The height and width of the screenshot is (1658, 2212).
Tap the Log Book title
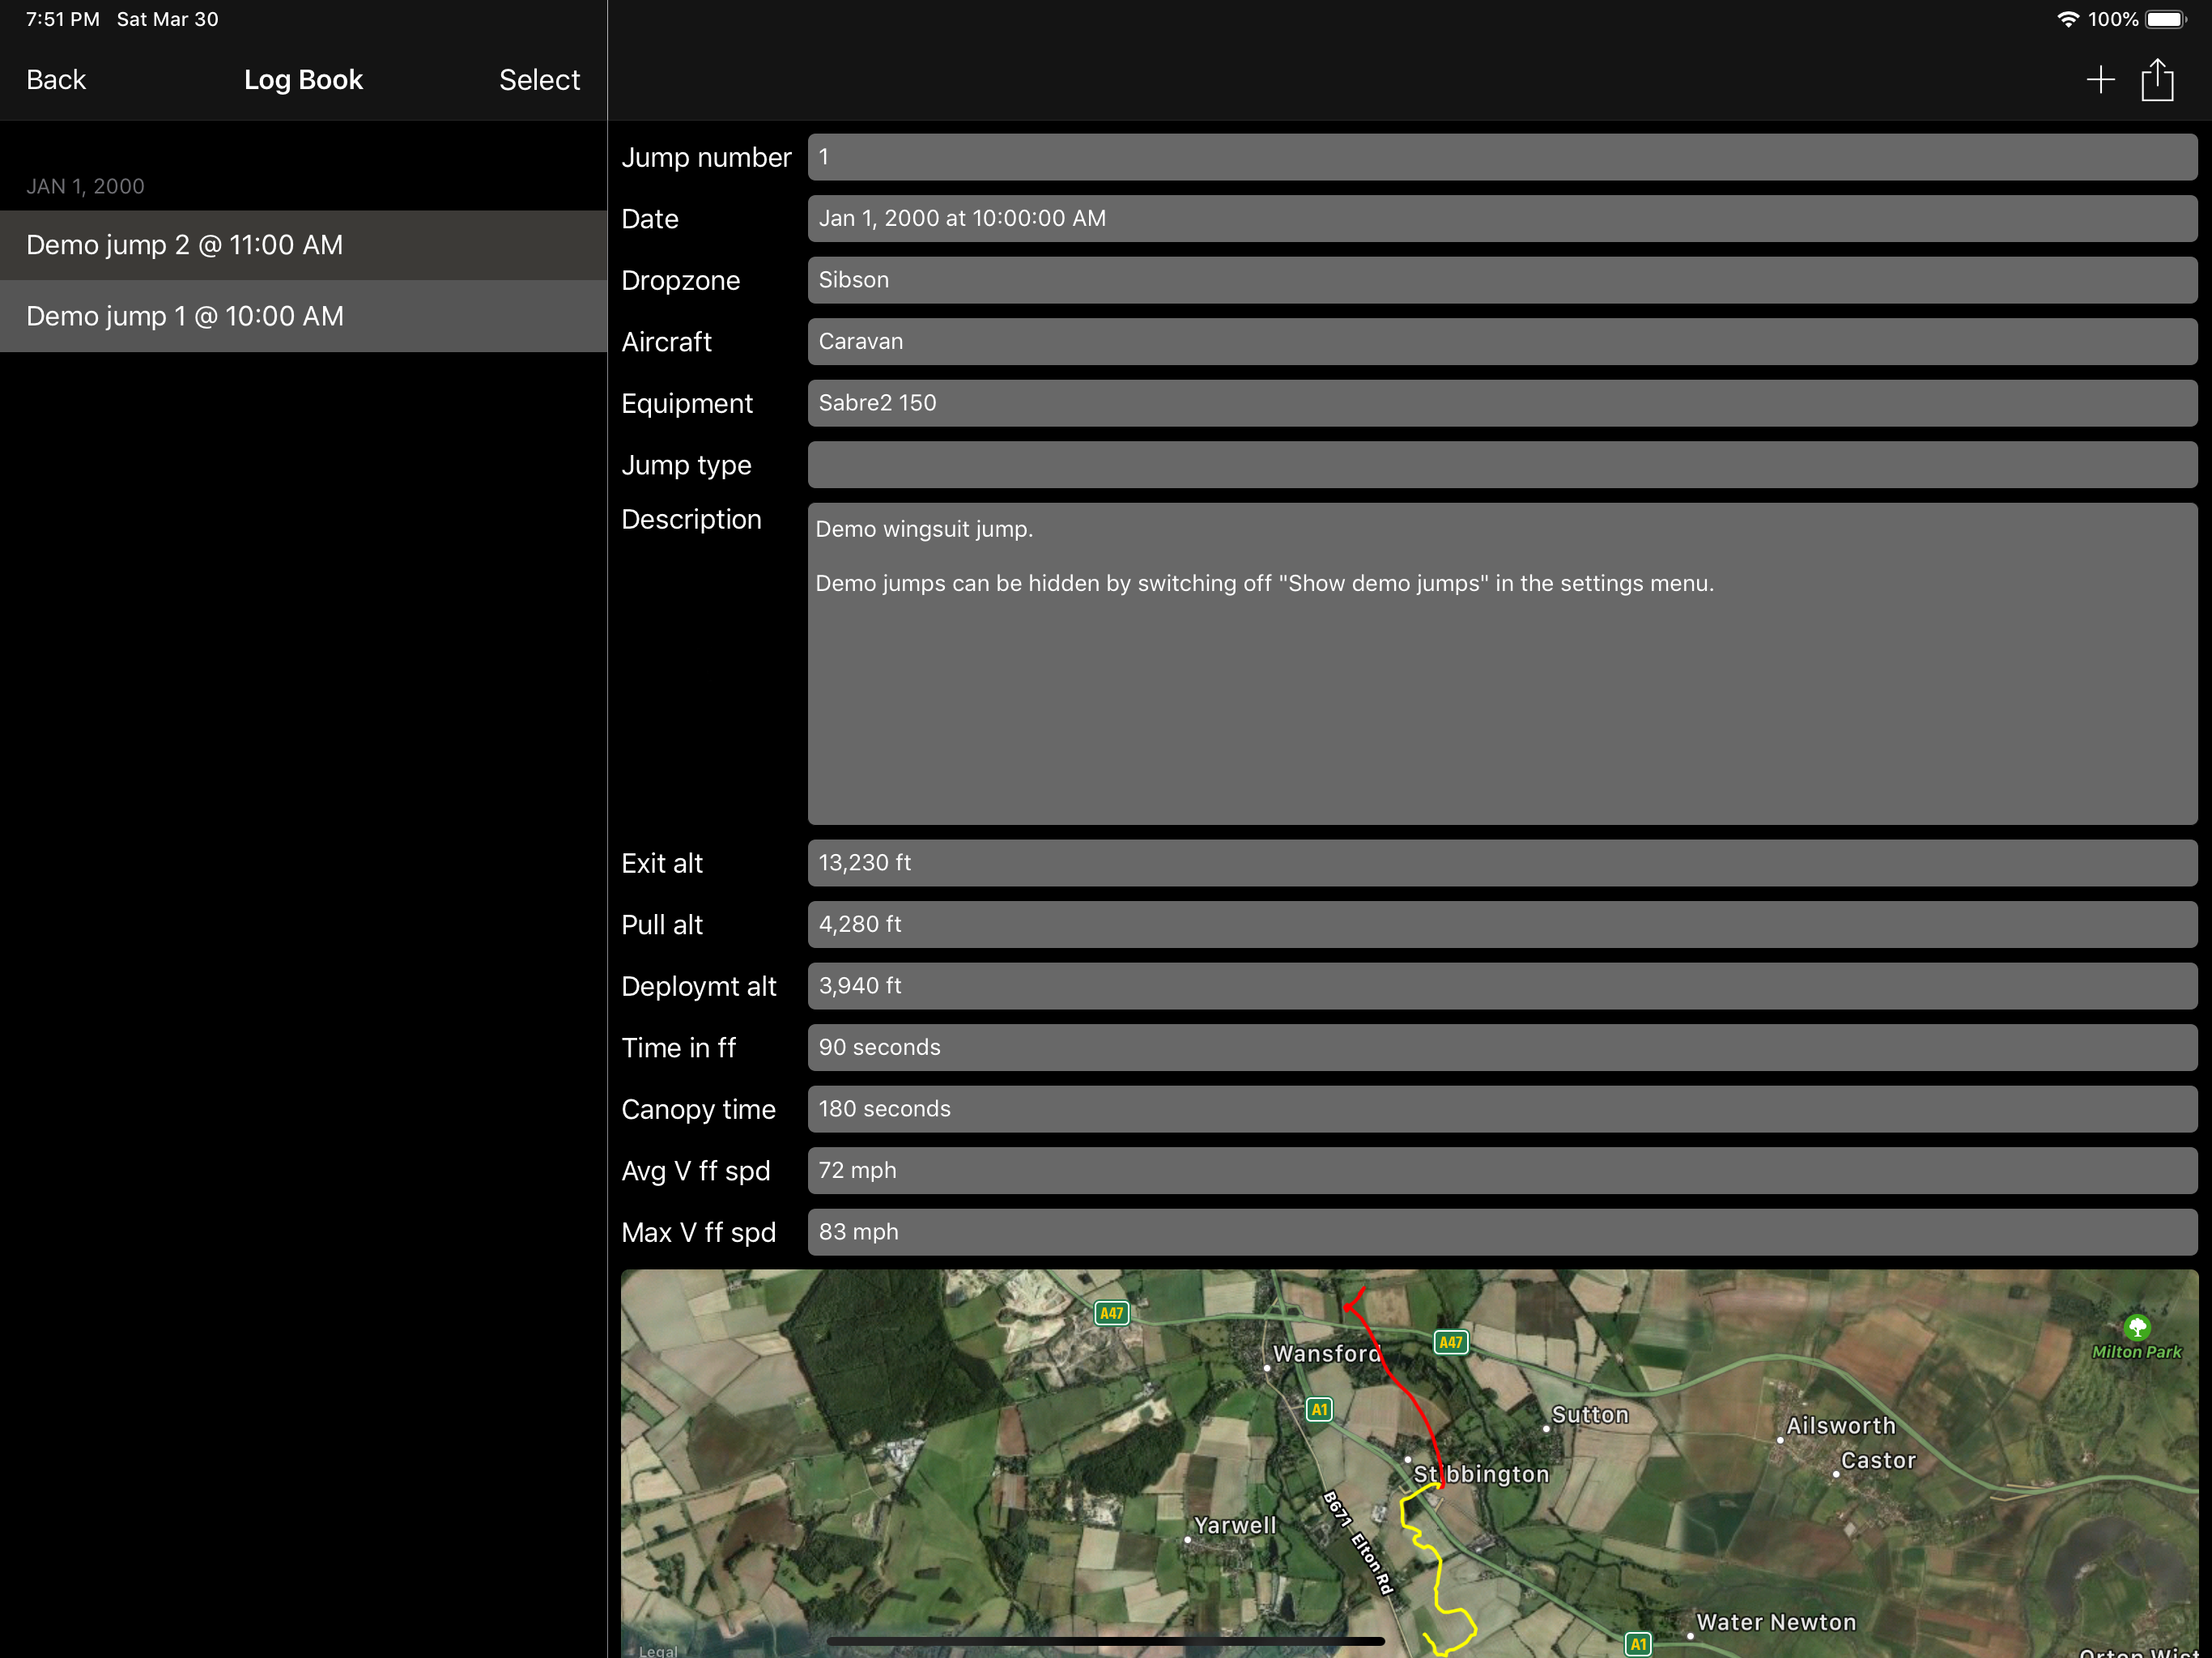303,80
